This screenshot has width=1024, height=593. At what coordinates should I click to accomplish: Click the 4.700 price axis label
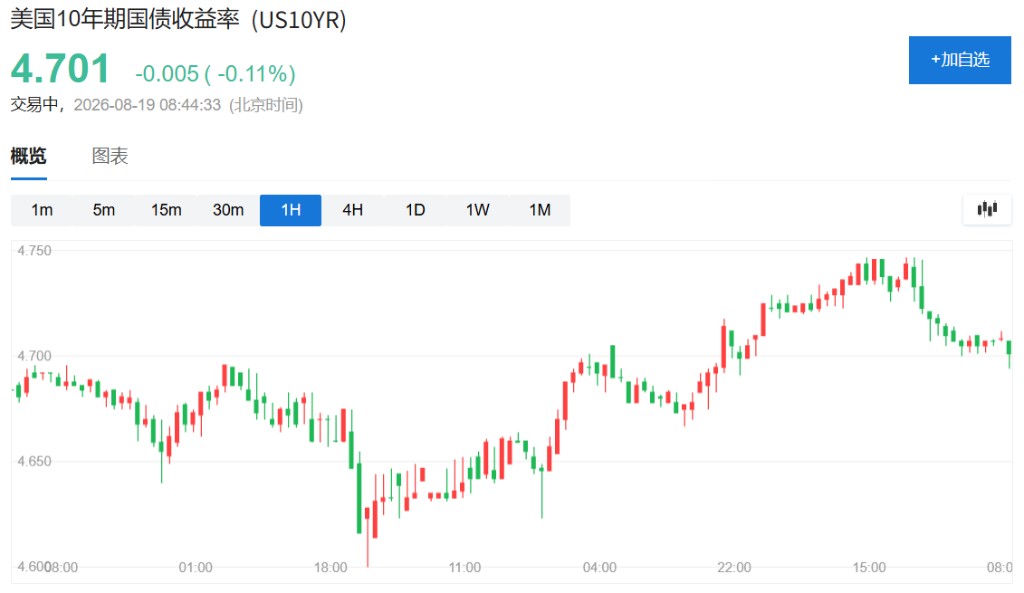click(x=34, y=356)
